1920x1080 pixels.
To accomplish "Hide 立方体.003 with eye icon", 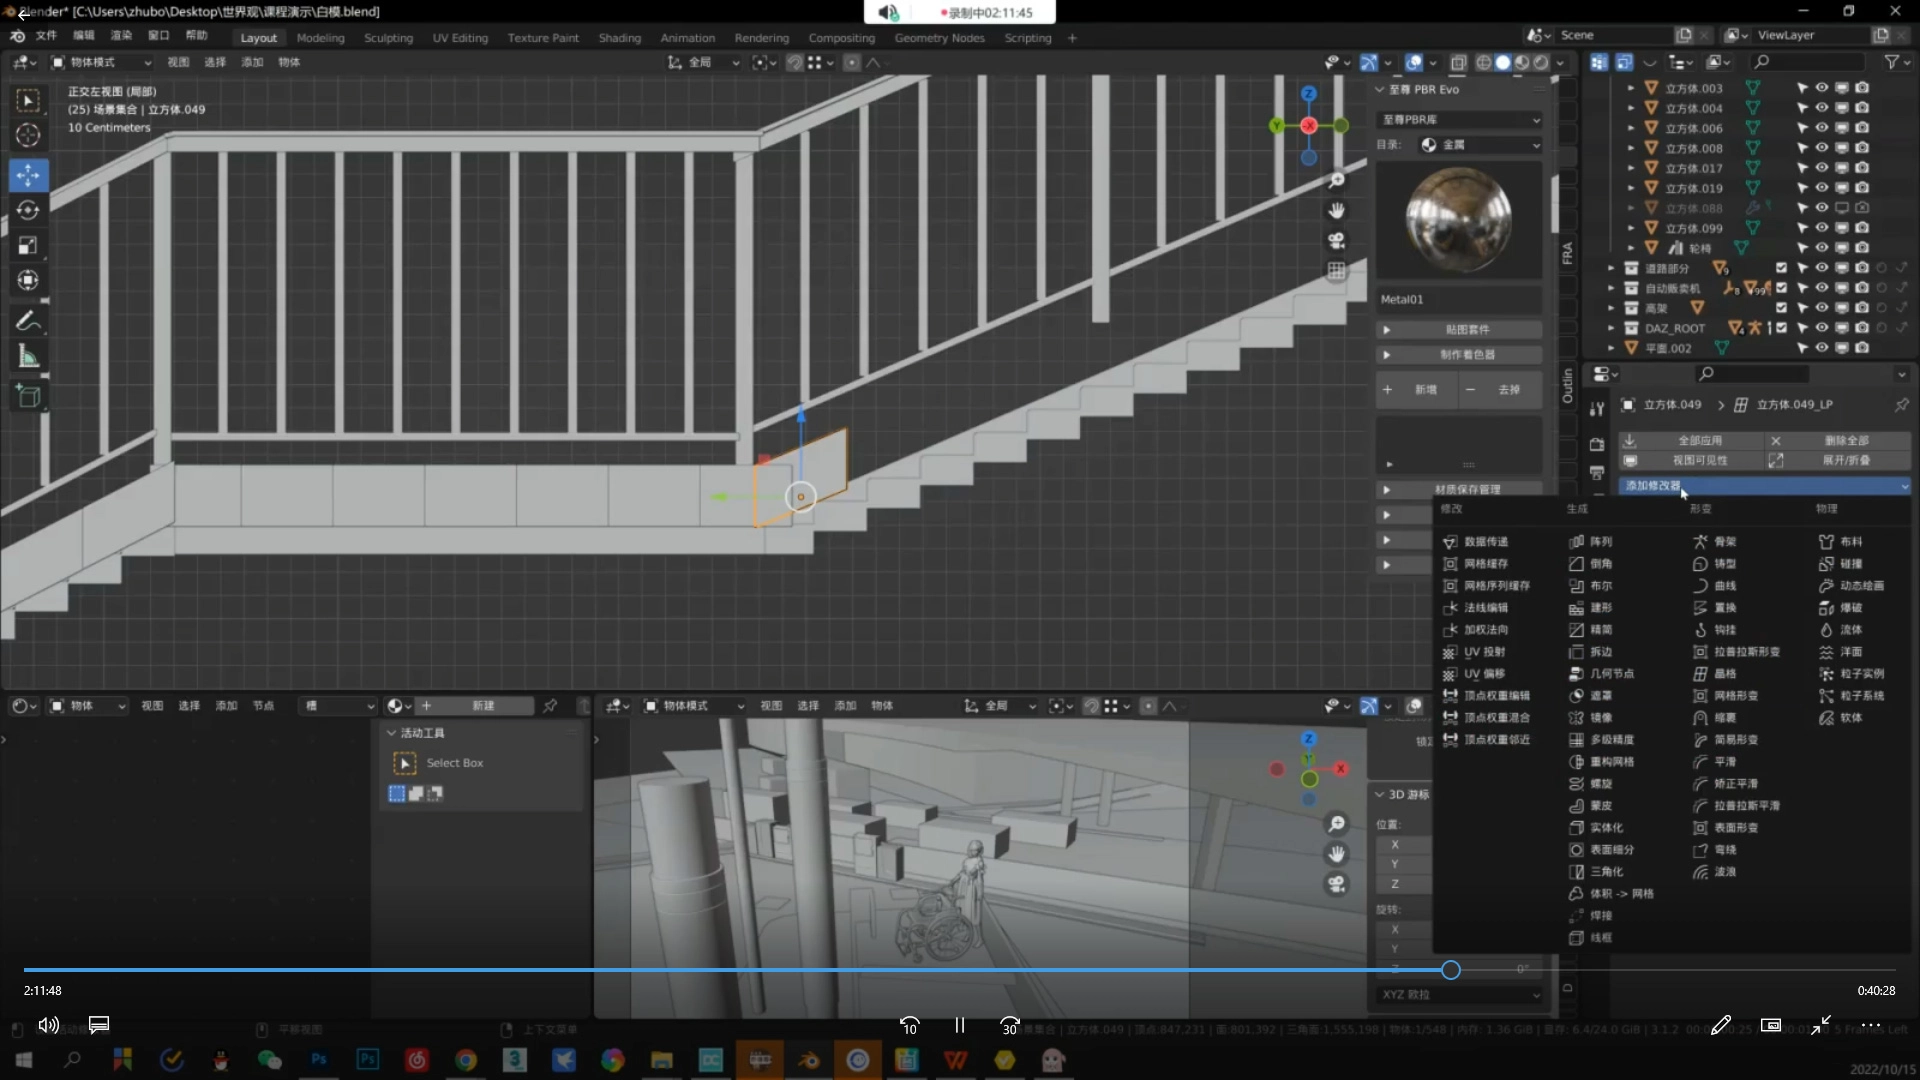I will (1821, 88).
